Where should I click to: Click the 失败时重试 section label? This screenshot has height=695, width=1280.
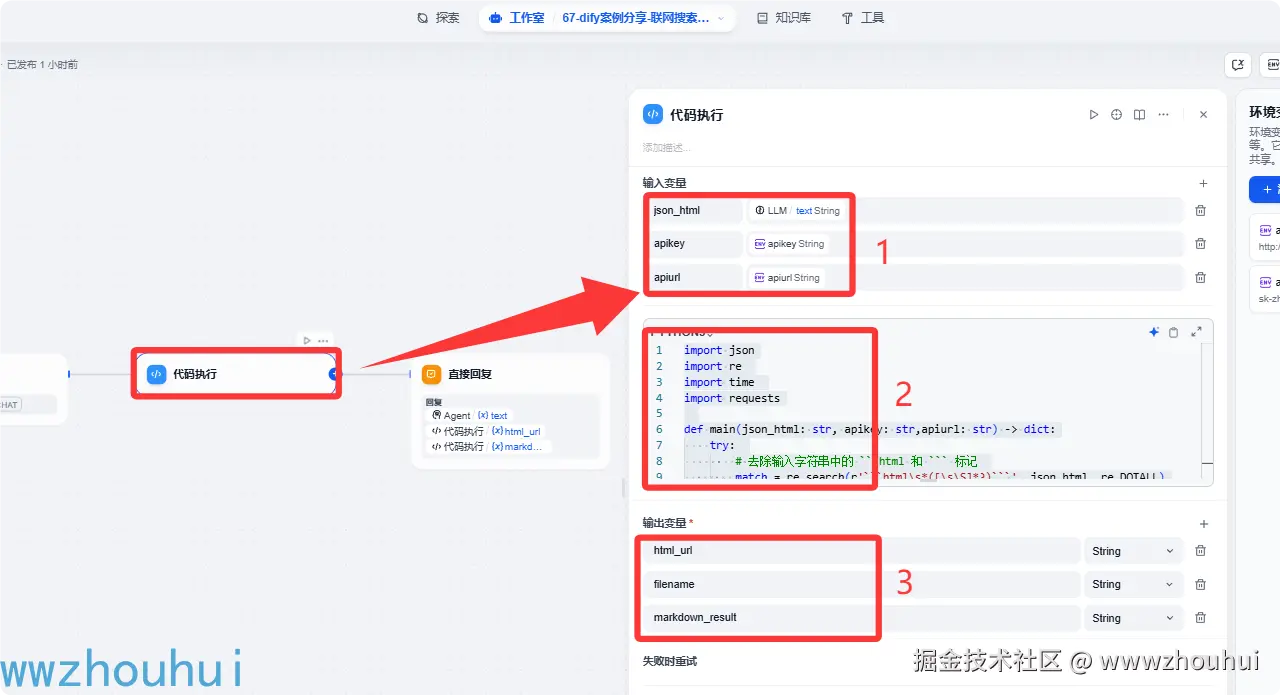670,661
